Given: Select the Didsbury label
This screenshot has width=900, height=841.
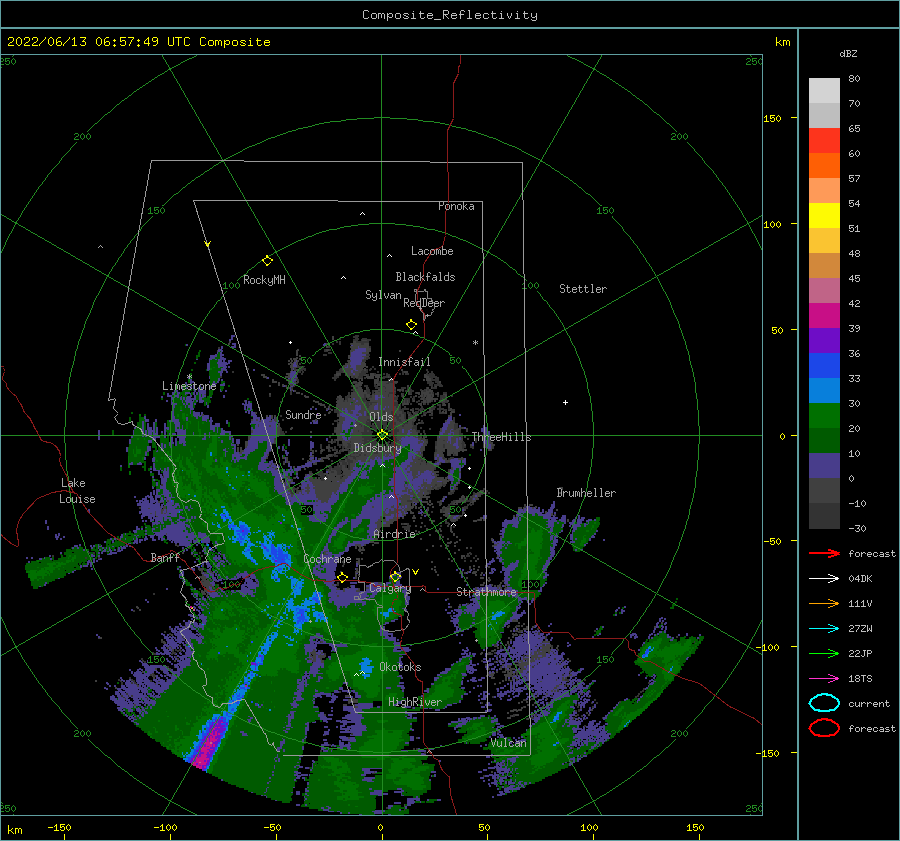Looking at the screenshot, I should [377, 448].
